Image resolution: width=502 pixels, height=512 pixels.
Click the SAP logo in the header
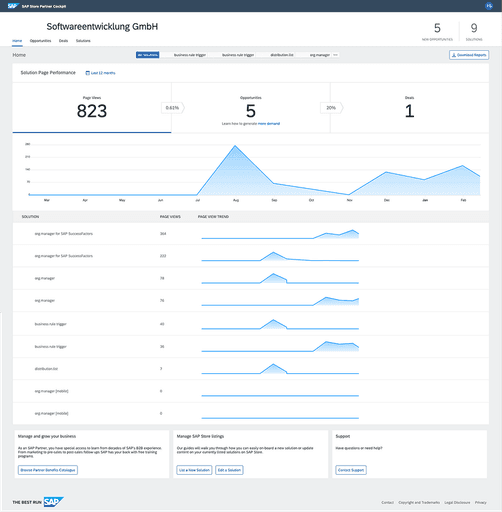click(x=12, y=6)
